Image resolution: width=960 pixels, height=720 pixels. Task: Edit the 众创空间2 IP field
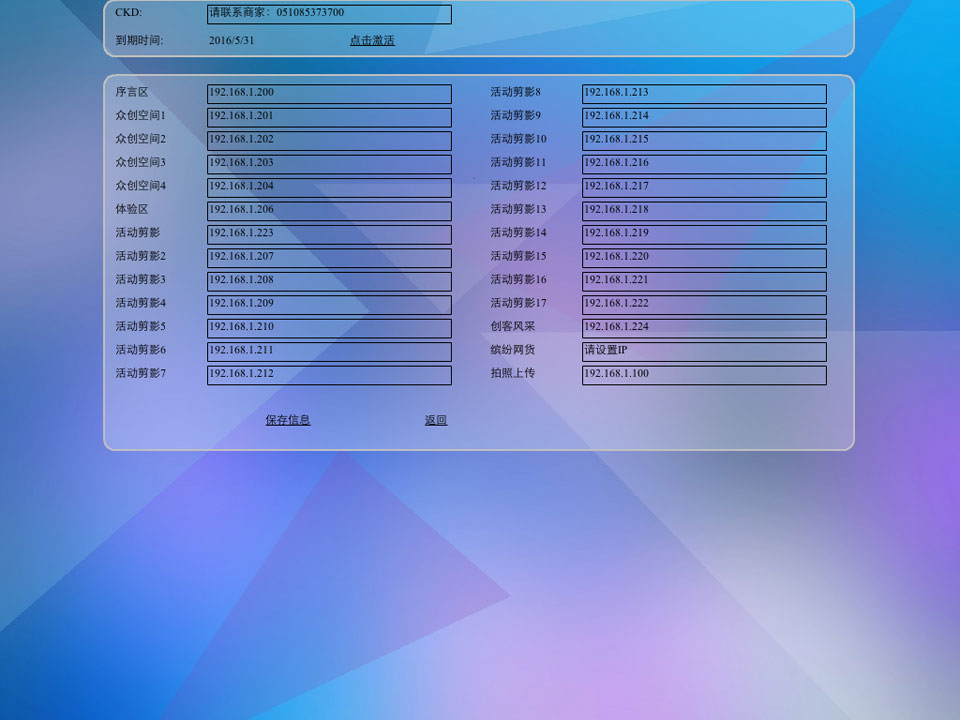329,141
